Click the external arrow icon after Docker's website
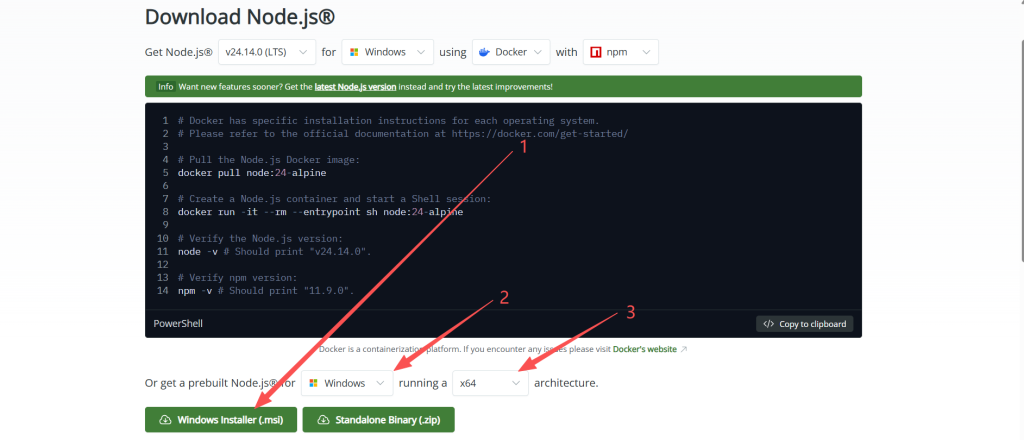Screen dimensions: 1024x440 [x=684, y=349]
